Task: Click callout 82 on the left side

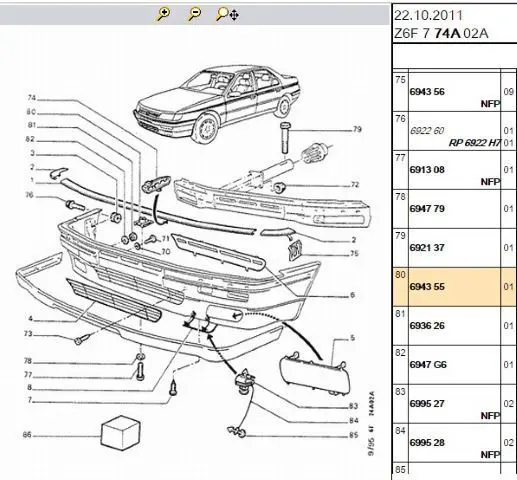Action: pos(30,139)
